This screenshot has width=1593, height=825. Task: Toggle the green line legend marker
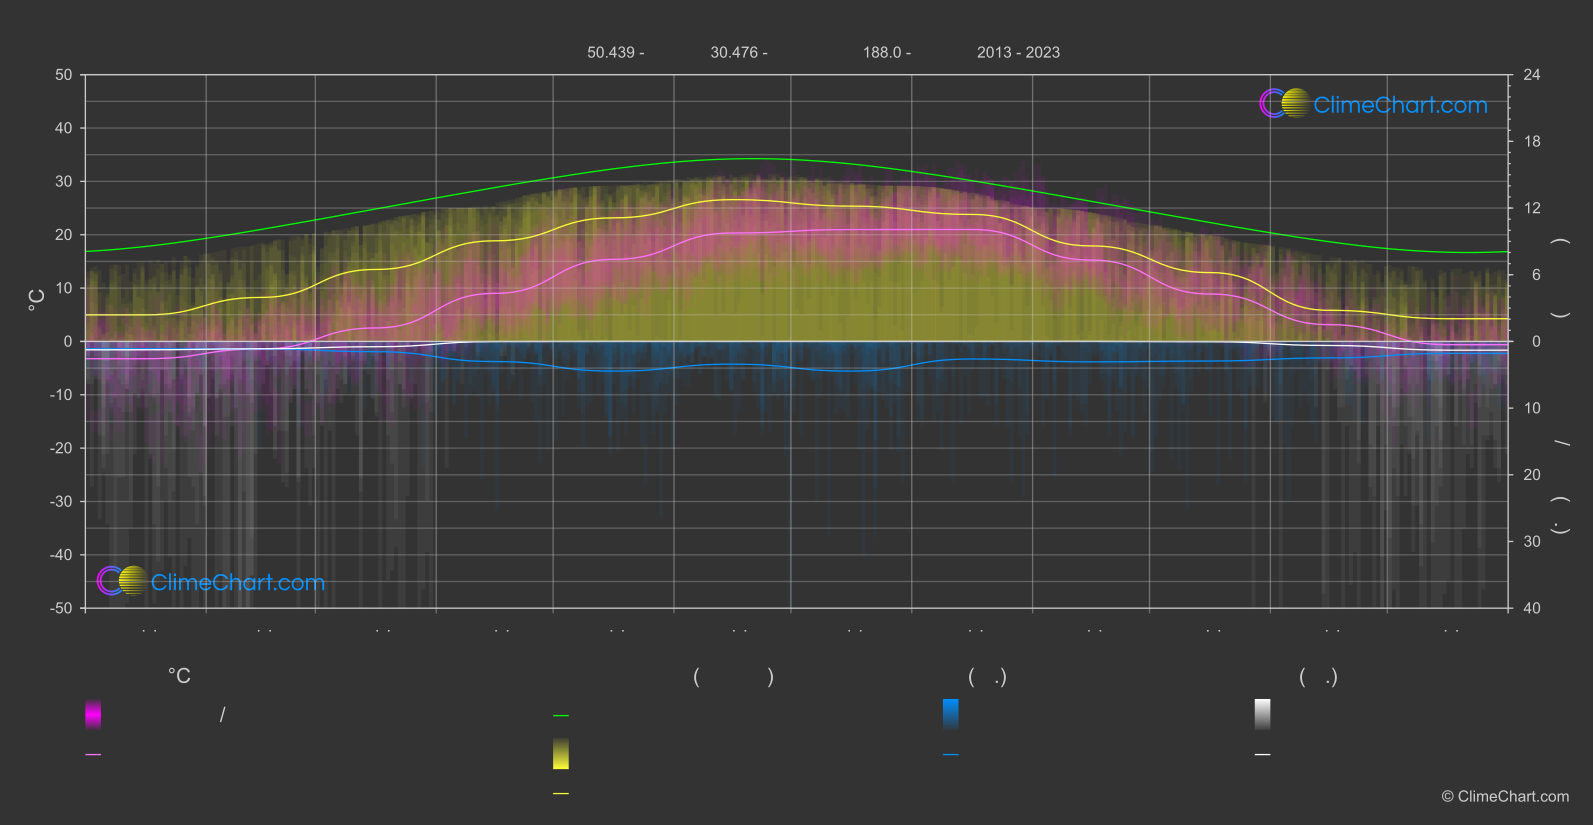(x=561, y=716)
